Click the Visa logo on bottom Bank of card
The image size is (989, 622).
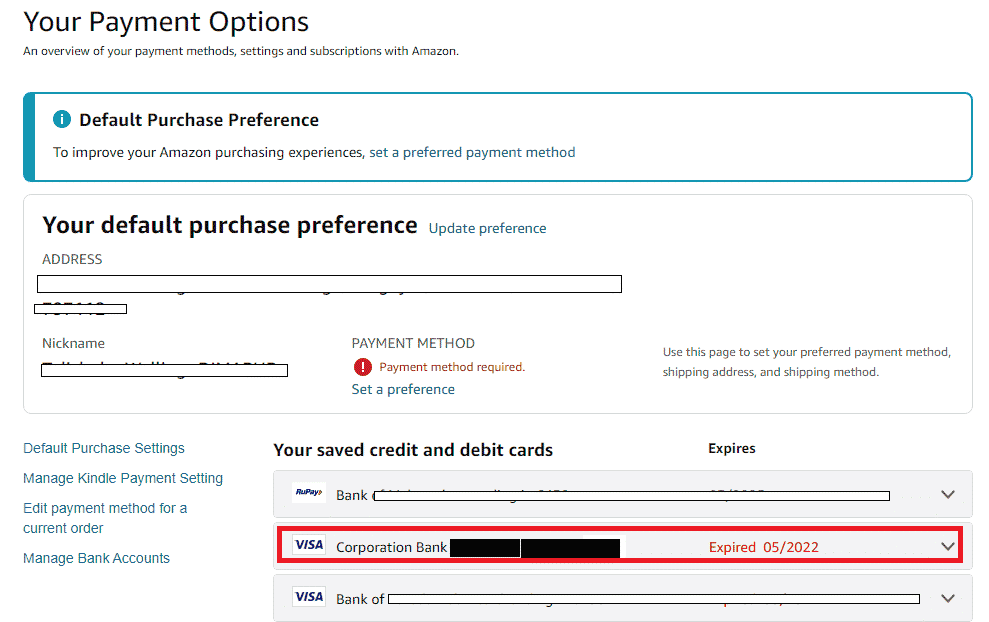(309, 597)
